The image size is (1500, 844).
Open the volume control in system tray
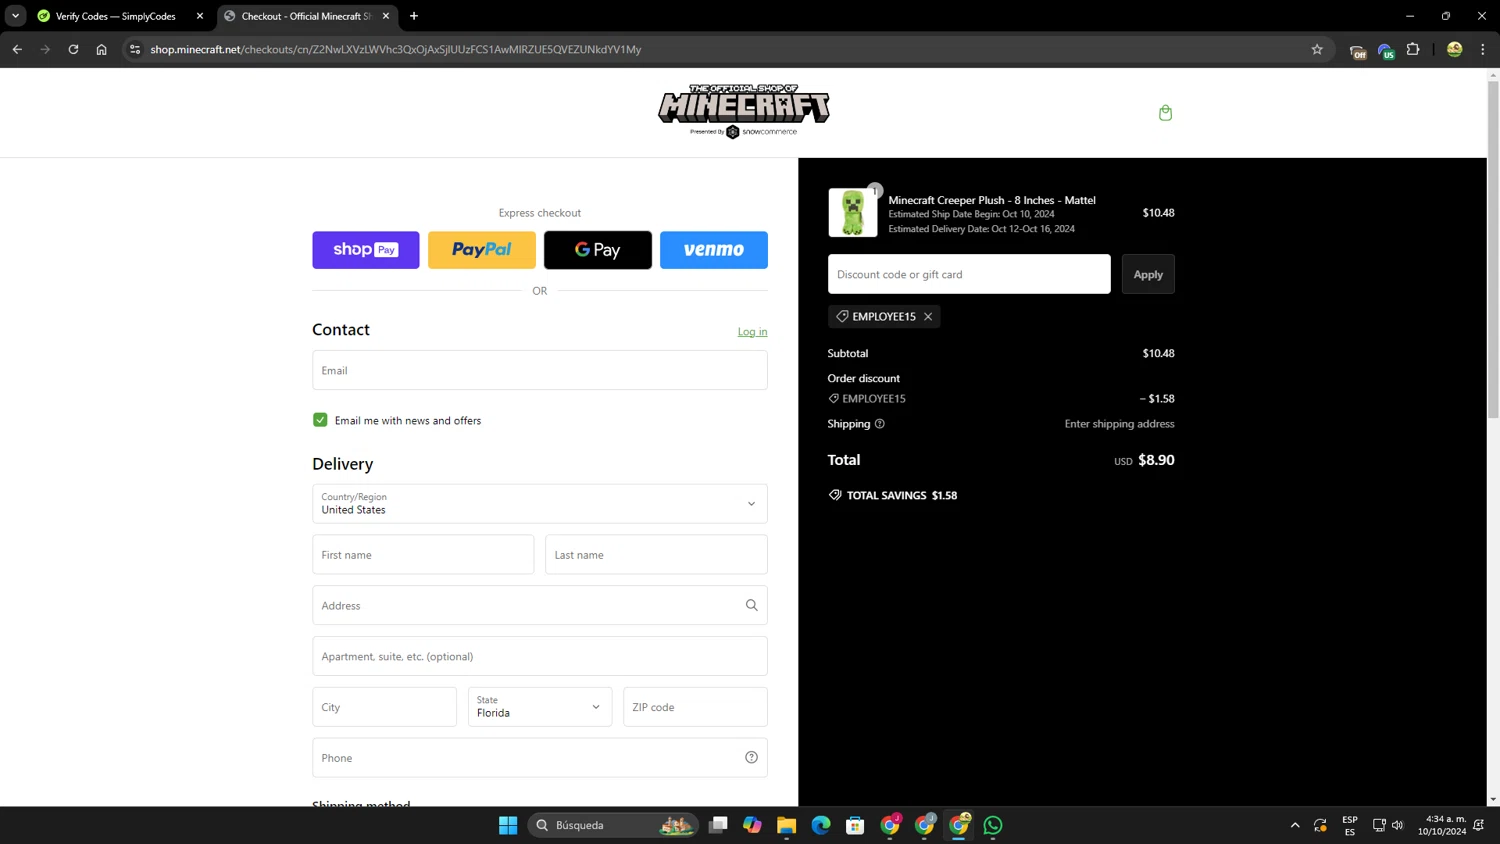[x=1398, y=825]
